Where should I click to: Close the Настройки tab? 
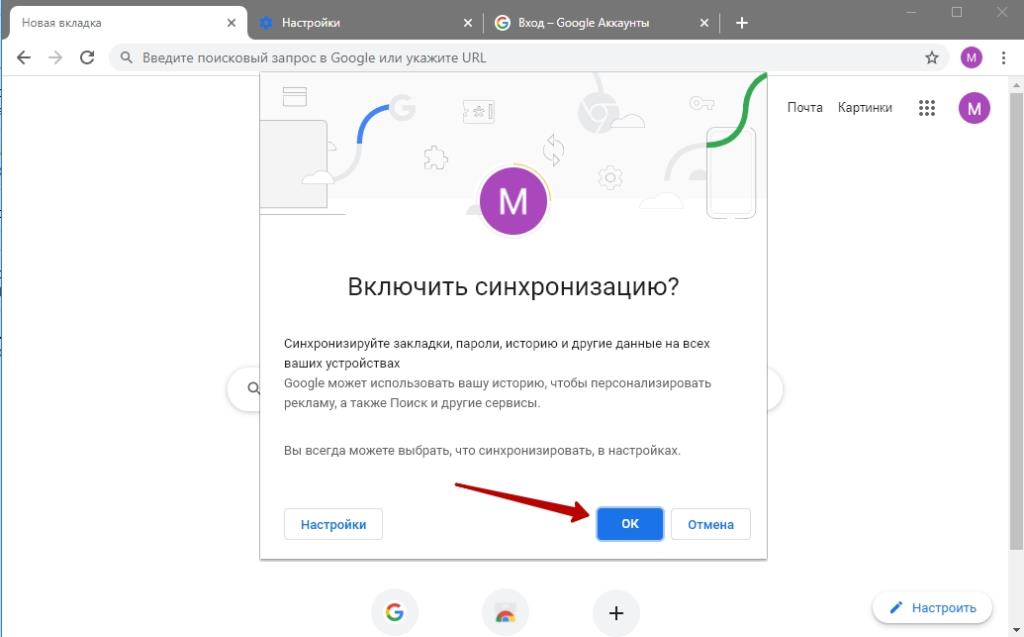click(468, 23)
